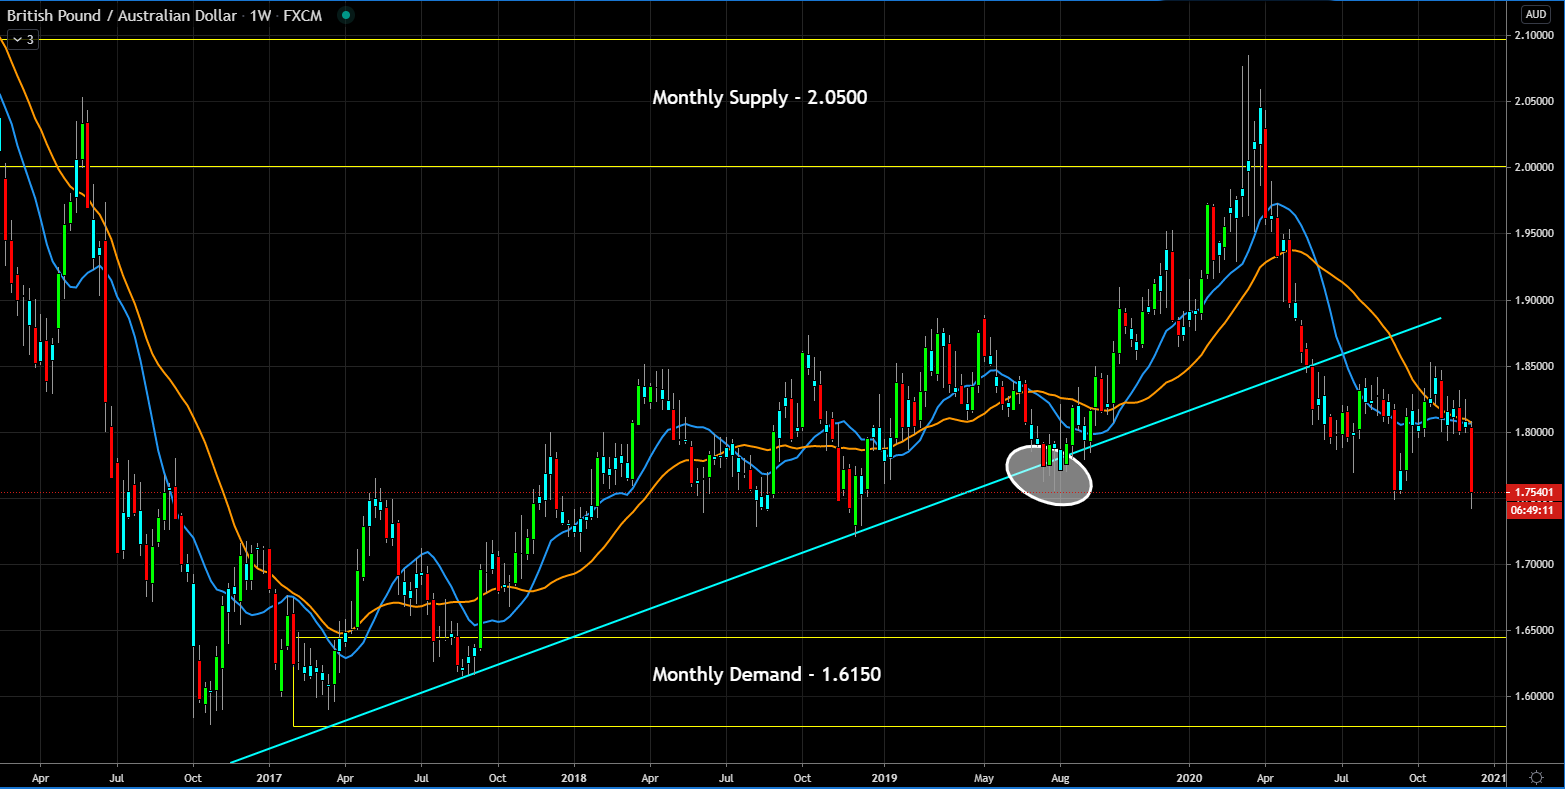Click the 1.90000 price axis label
The width and height of the screenshot is (1565, 789).
pos(1533,300)
